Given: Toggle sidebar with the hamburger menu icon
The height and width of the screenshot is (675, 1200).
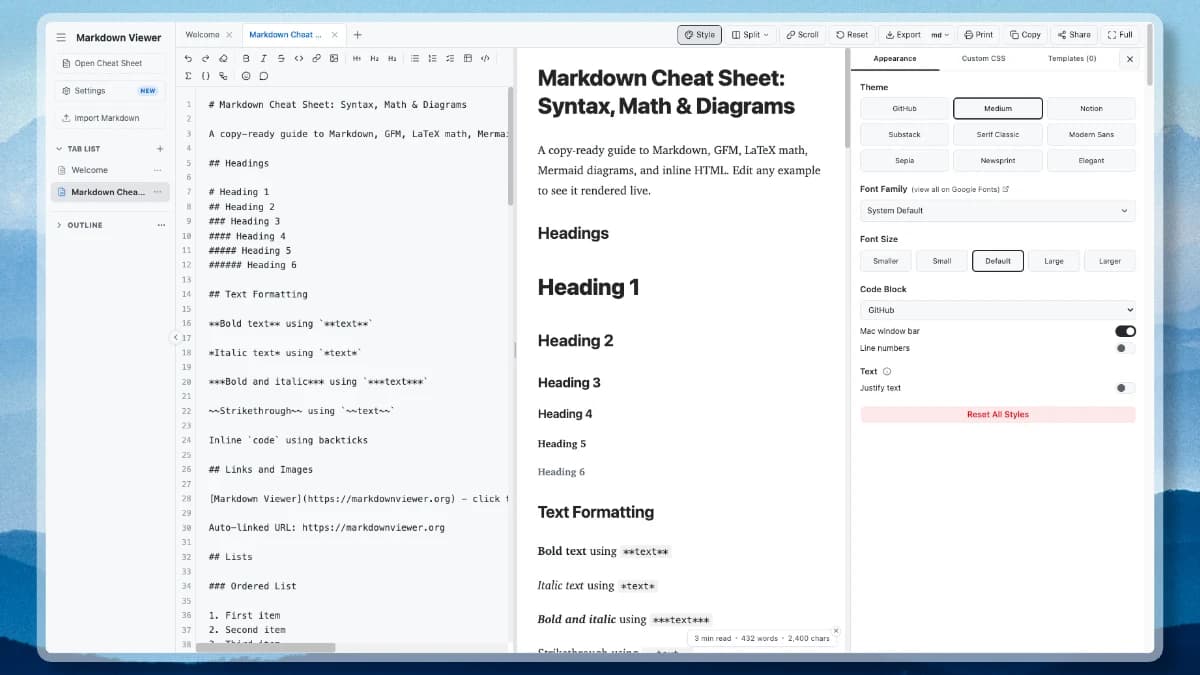Looking at the screenshot, I should click(61, 37).
